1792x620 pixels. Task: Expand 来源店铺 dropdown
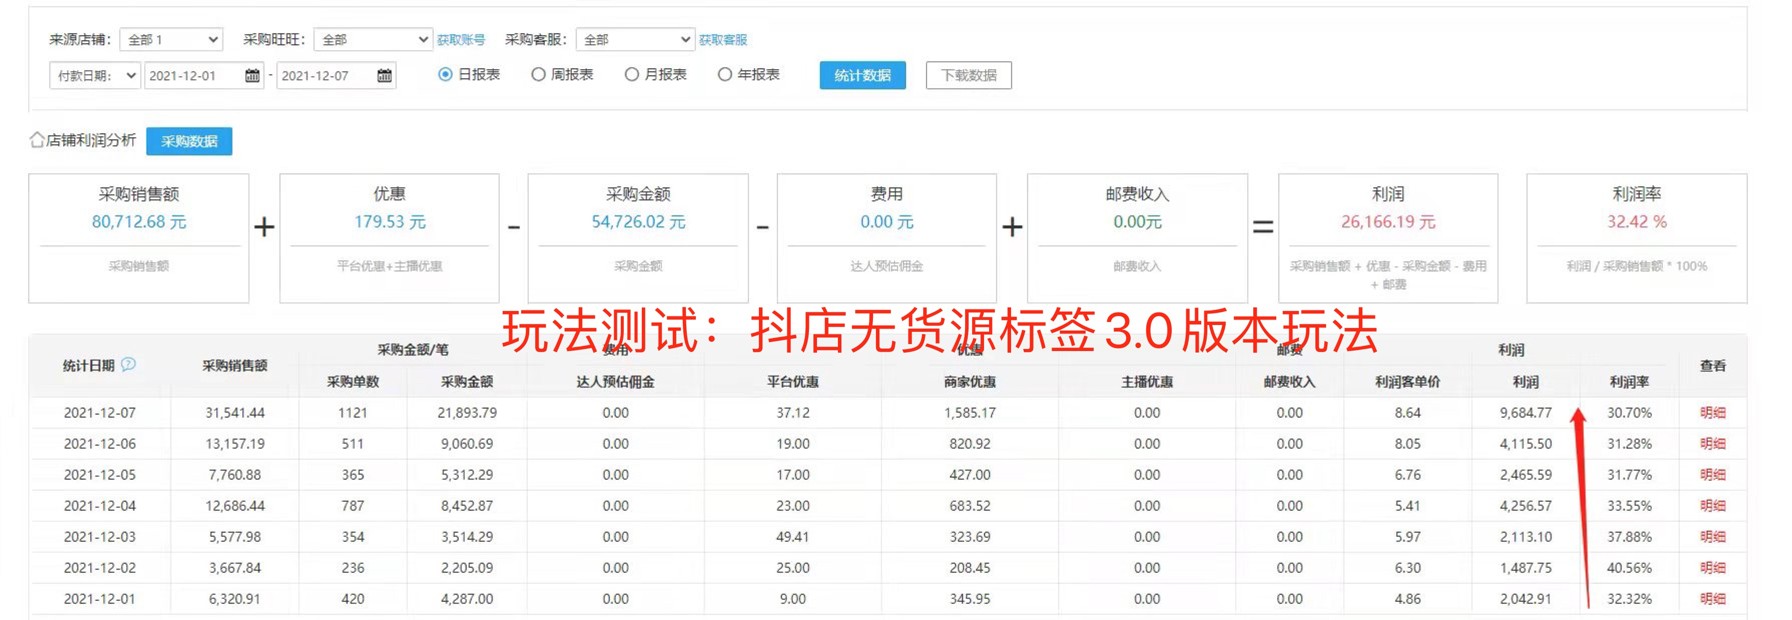tap(171, 40)
